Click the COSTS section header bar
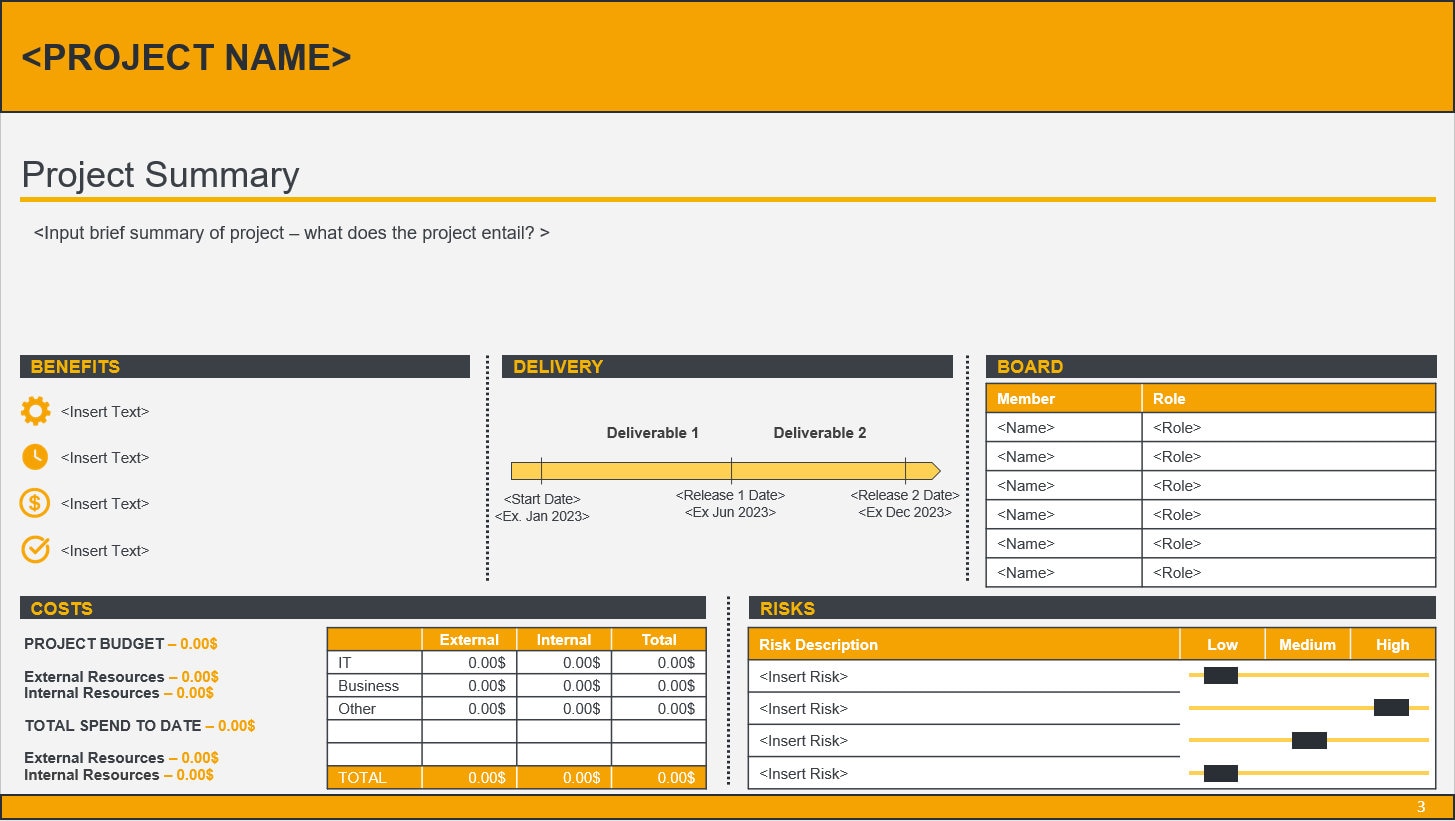Viewport: 1455px width, 821px height. coord(363,608)
